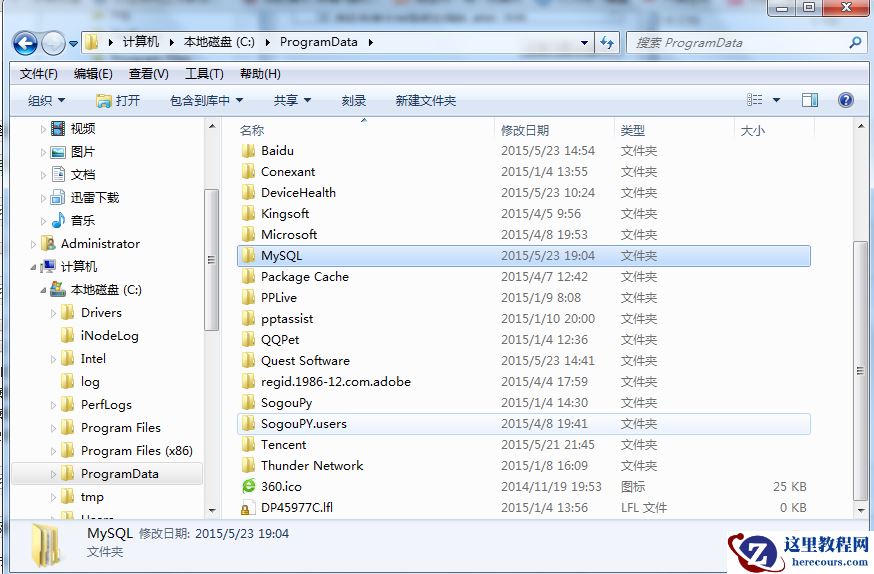Expand the Drivers folder in tree

click(54, 313)
